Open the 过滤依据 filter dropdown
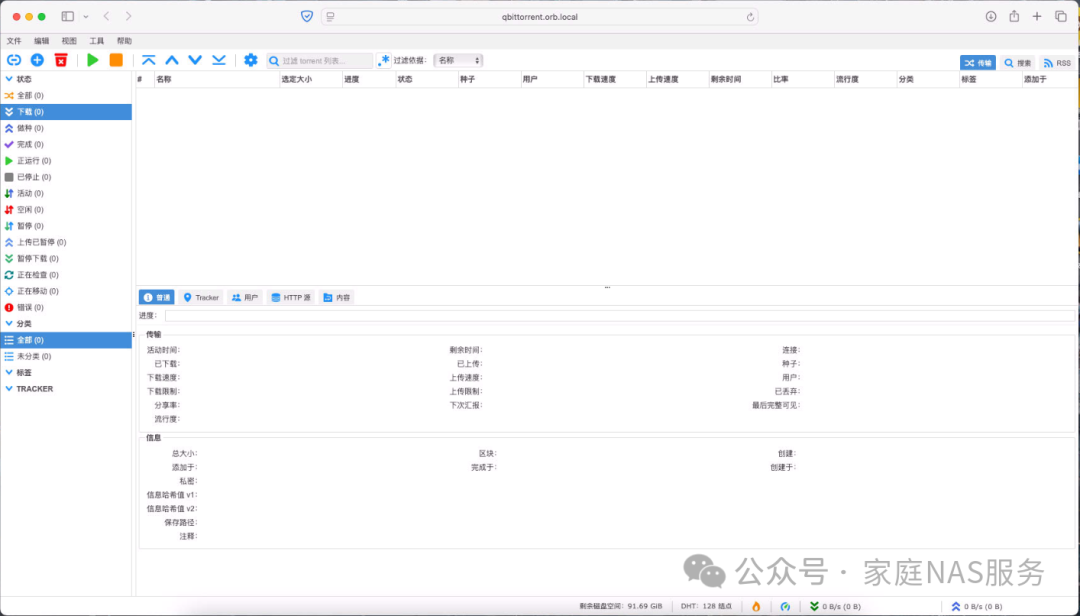The width and height of the screenshot is (1080, 616). pyautogui.click(x=458, y=60)
